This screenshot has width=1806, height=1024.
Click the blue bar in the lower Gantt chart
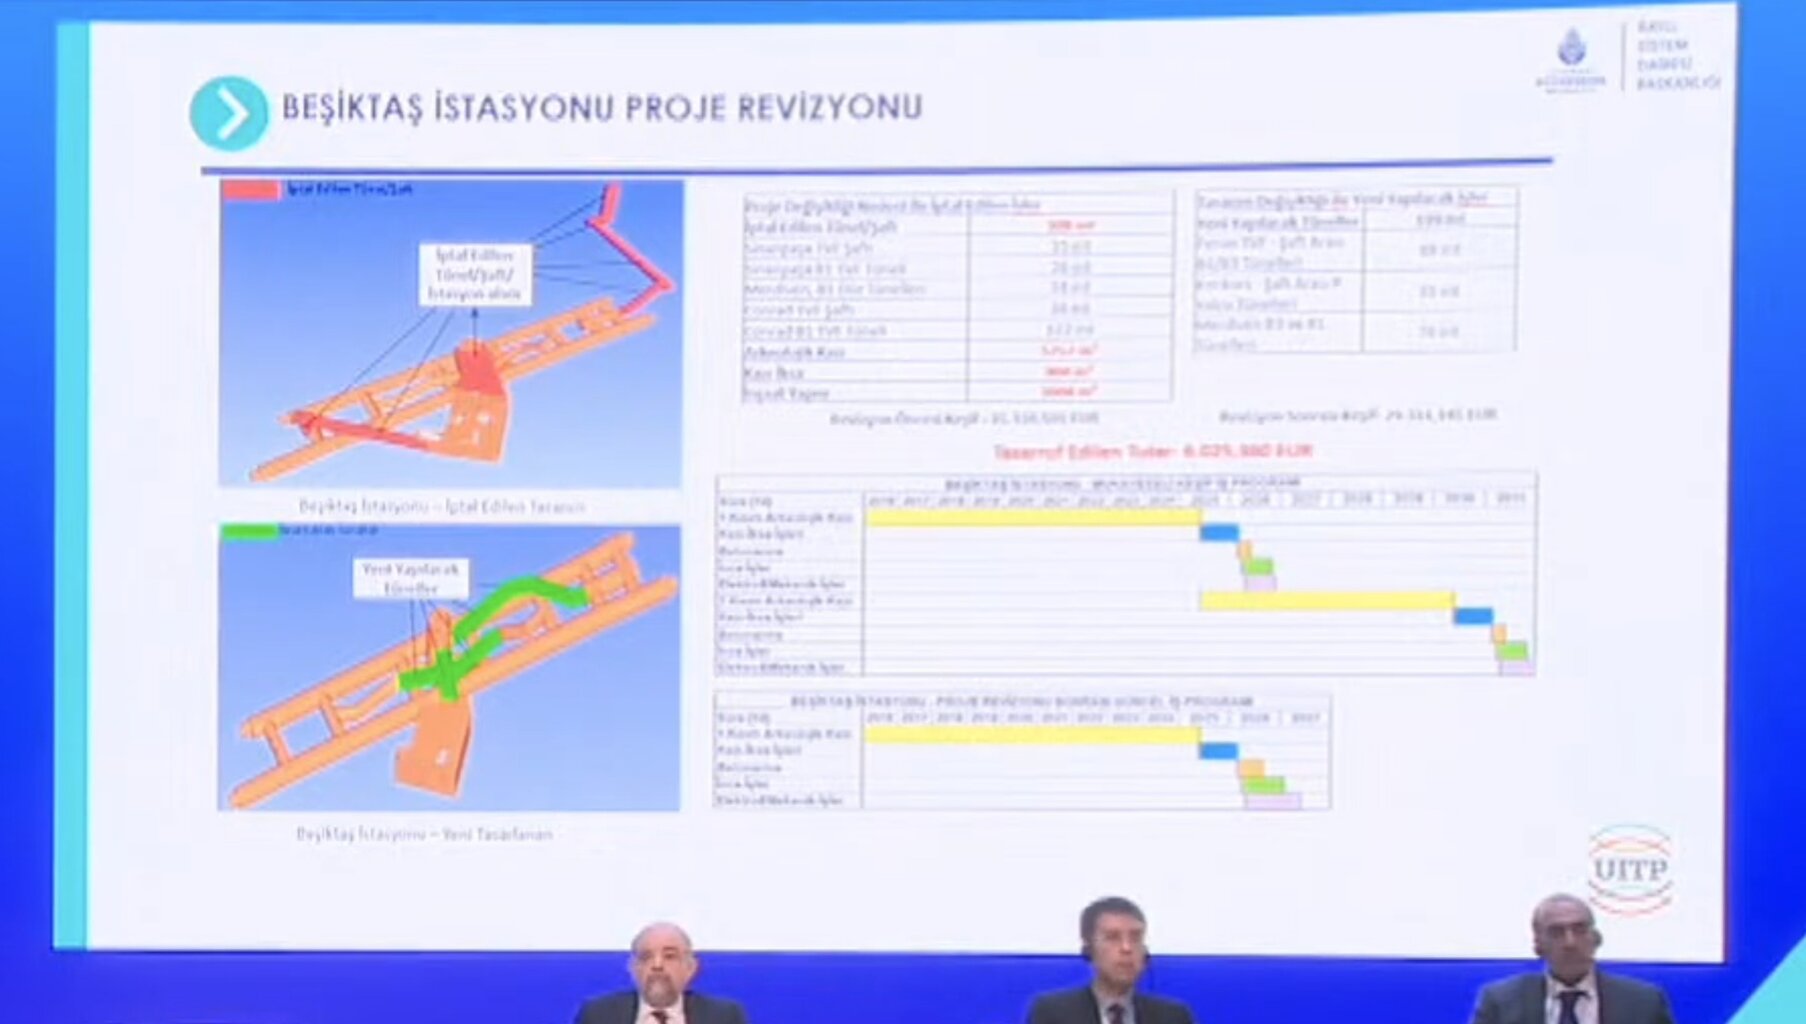[1218, 751]
